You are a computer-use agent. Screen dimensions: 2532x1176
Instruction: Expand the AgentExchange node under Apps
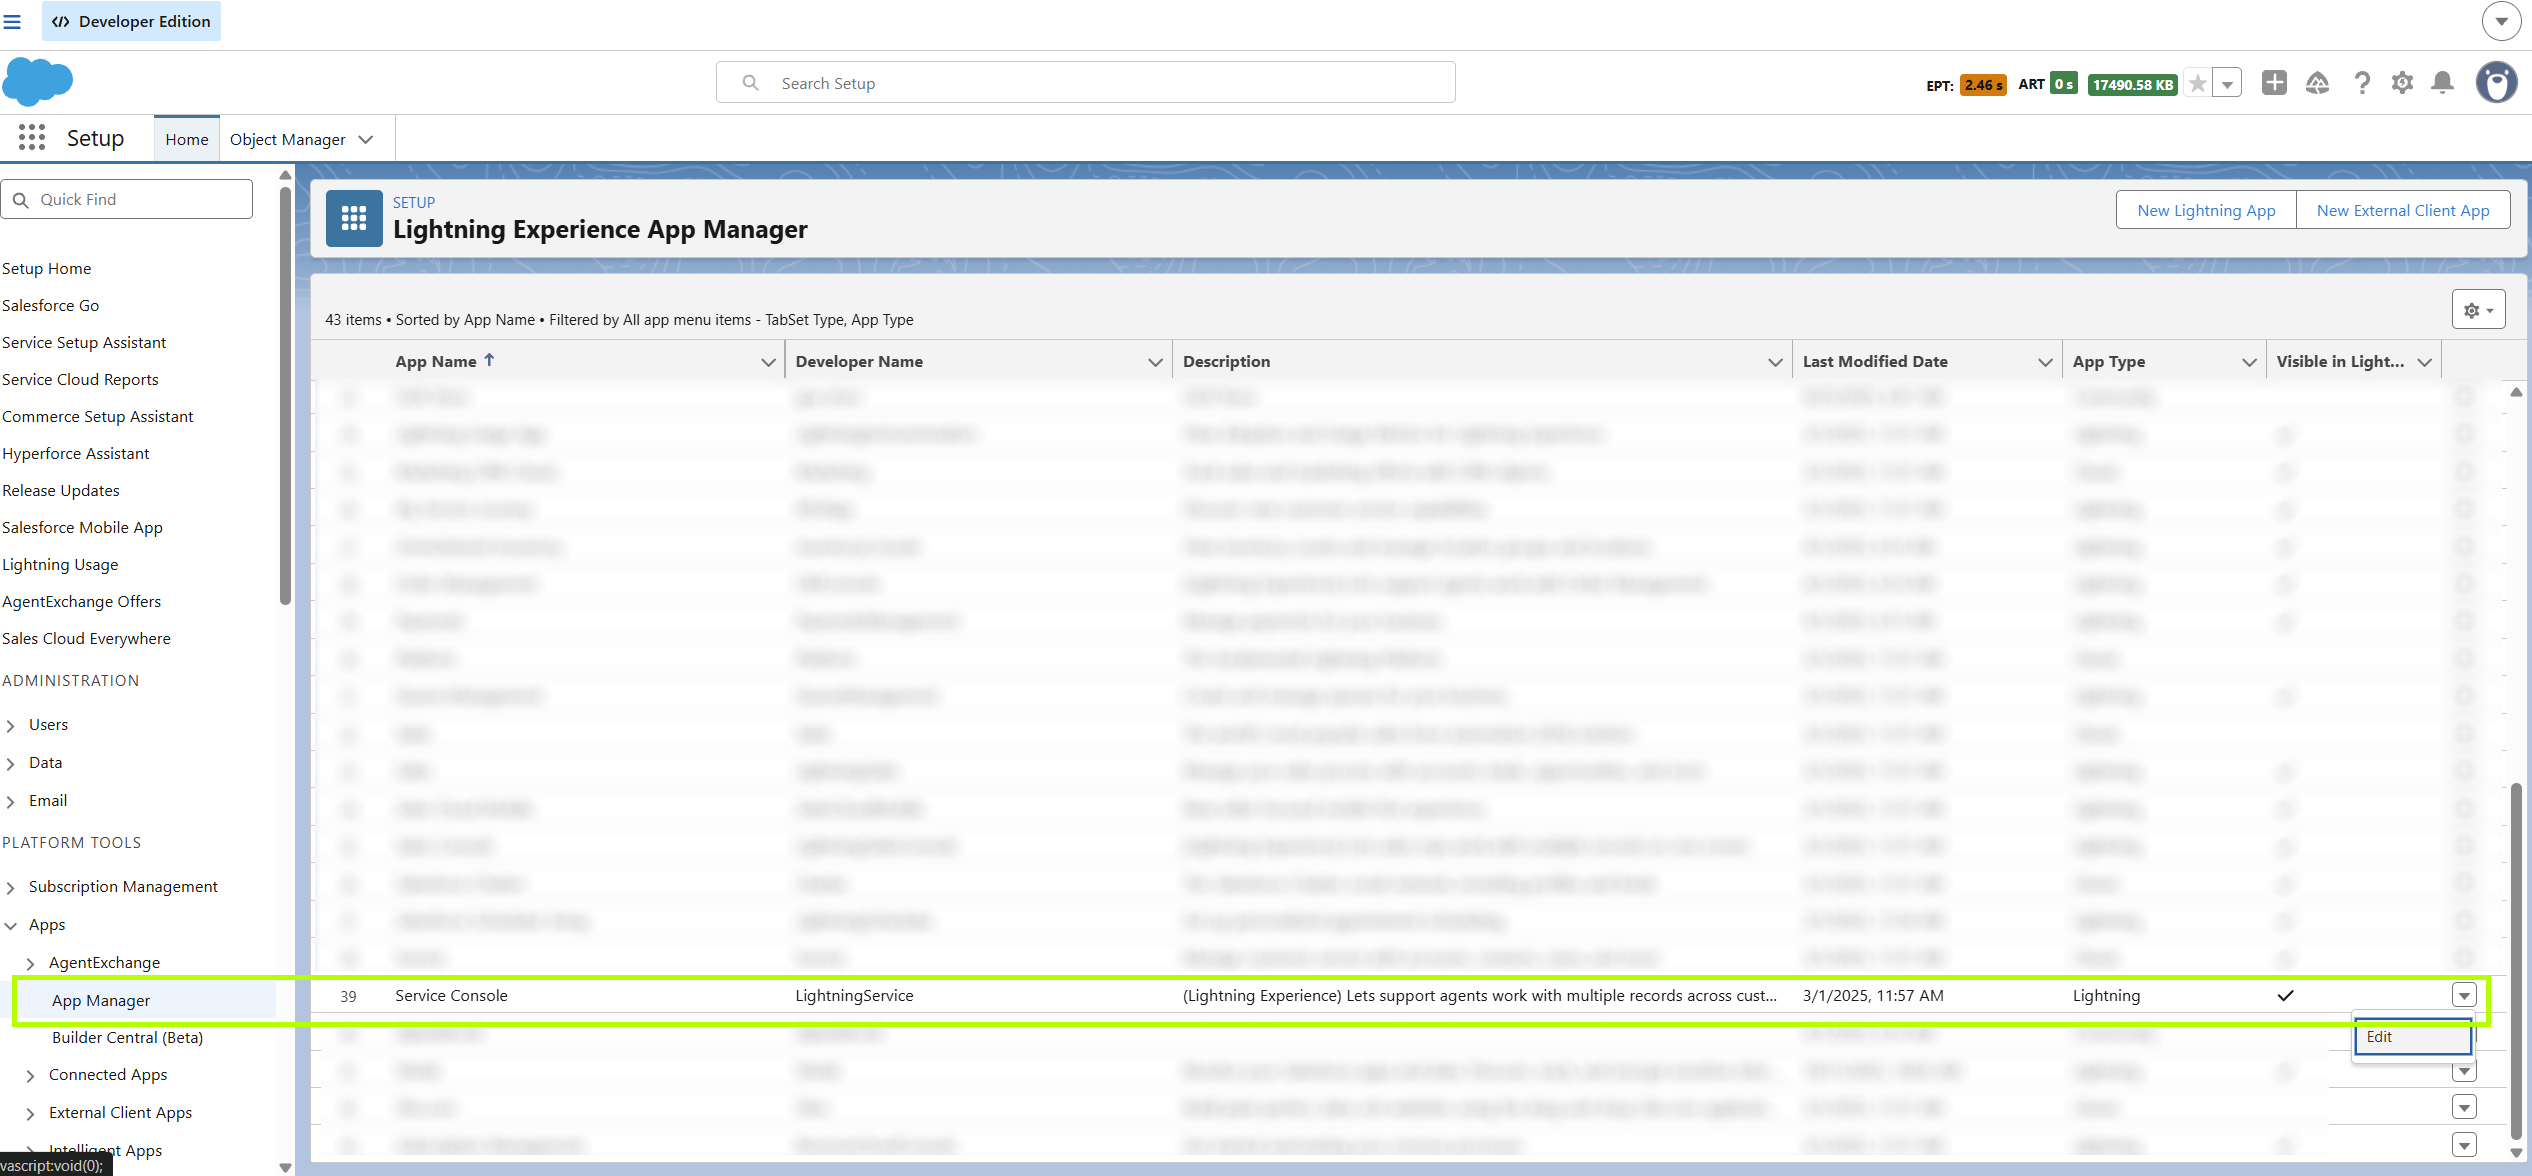pos(31,963)
